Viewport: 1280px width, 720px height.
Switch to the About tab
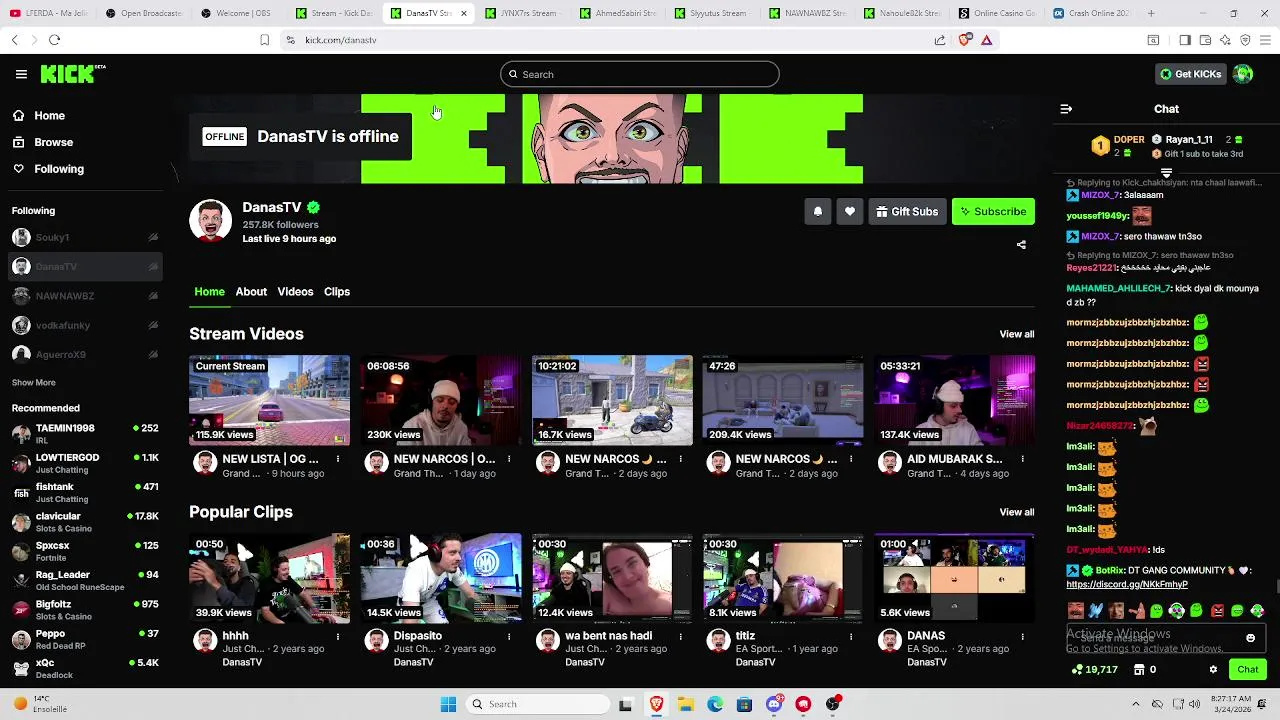pyautogui.click(x=251, y=291)
